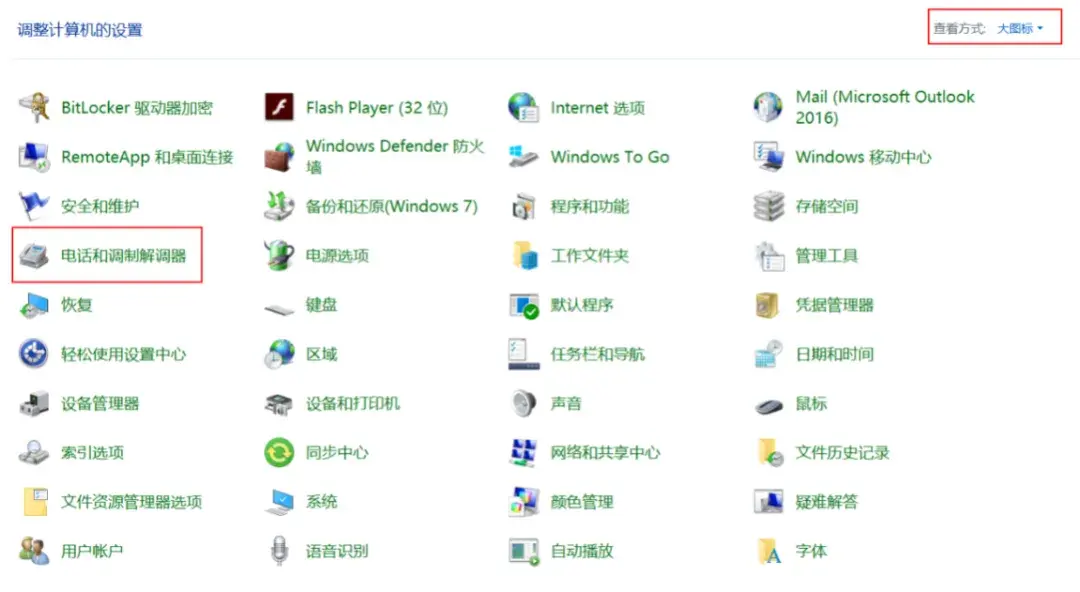Expand the 大图标 view mode dropdown
This screenshot has width=1080, height=592.
1020,28
